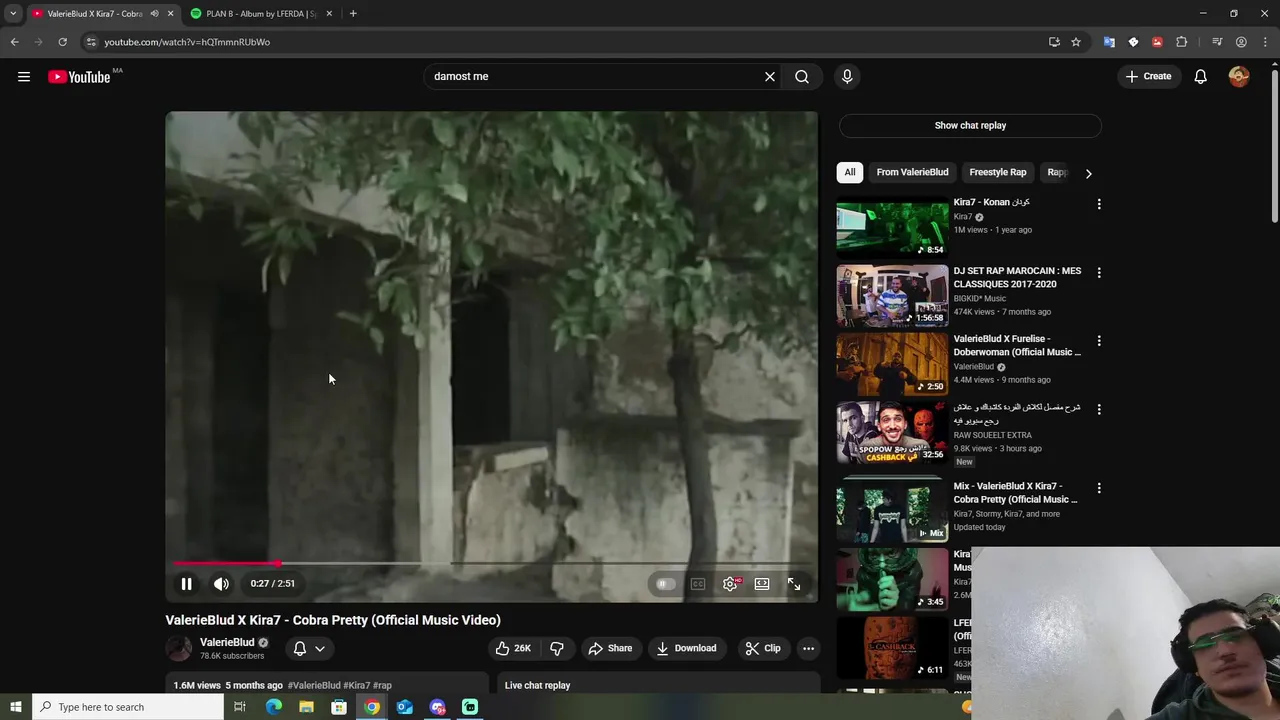
Task: Share the video
Action: [x=610, y=648]
